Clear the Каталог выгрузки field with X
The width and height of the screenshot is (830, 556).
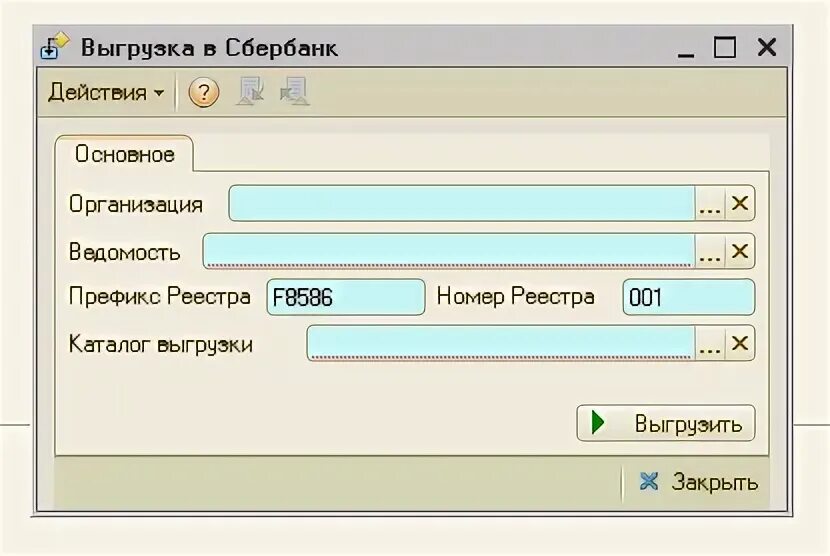point(739,343)
